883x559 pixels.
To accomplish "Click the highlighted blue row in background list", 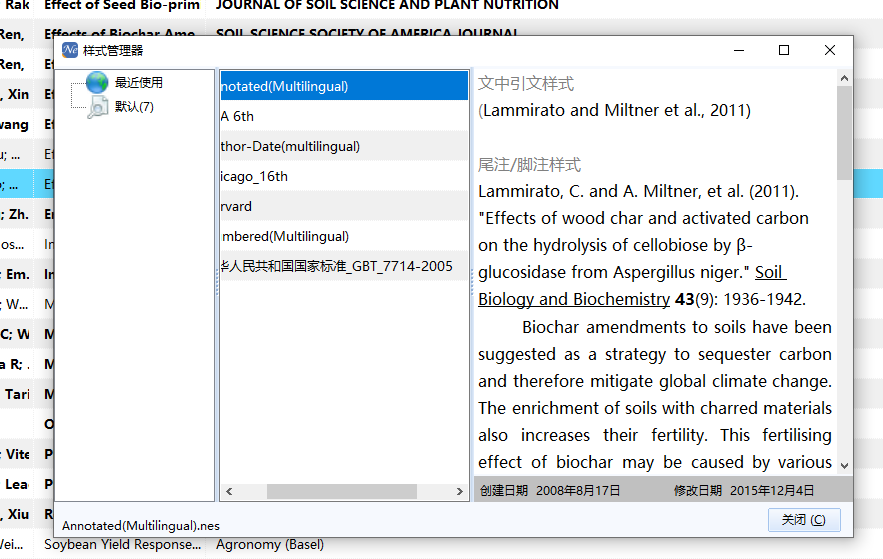I will [x=27, y=184].
